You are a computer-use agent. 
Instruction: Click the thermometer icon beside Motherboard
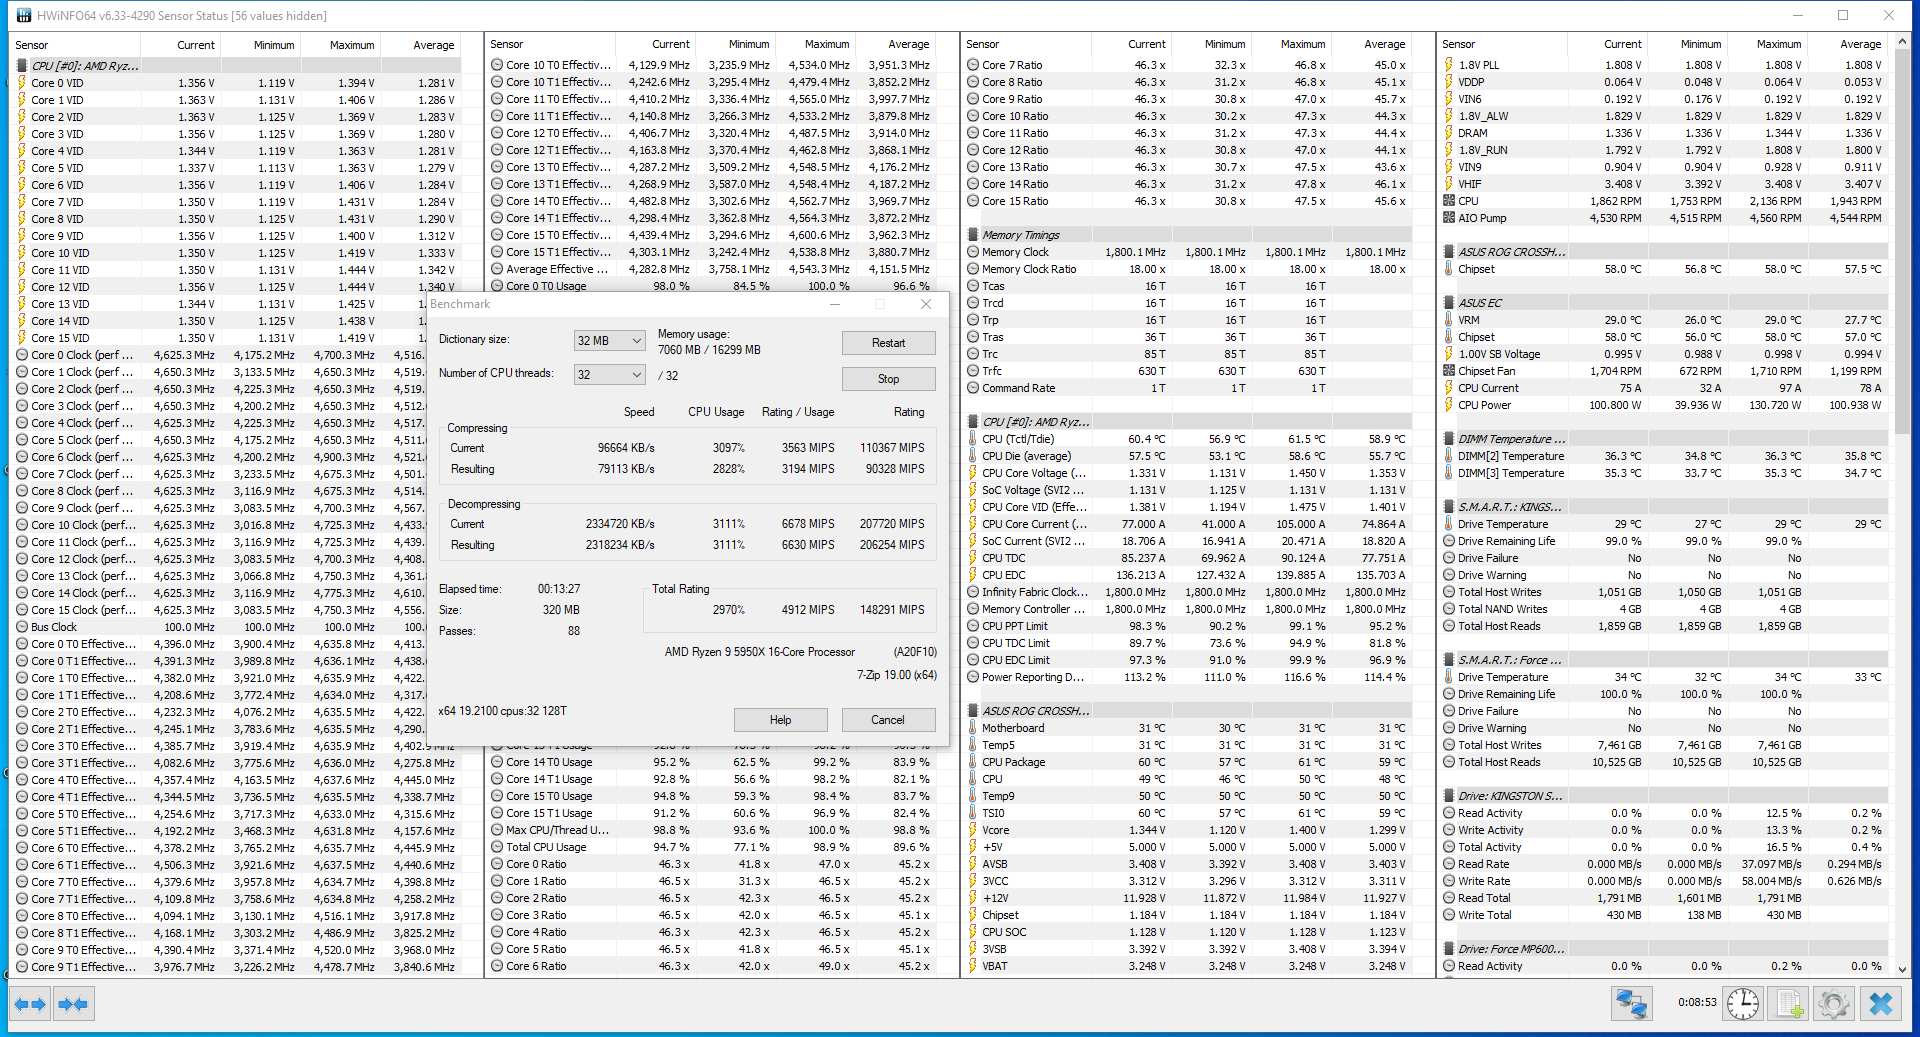tap(972, 728)
